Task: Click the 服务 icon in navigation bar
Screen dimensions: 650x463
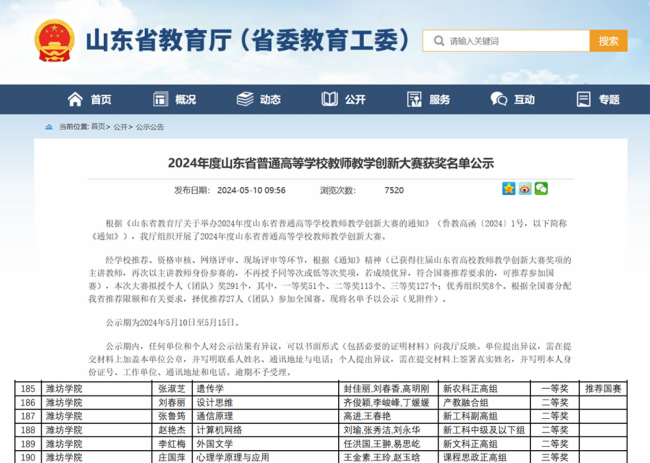Action: point(413,99)
